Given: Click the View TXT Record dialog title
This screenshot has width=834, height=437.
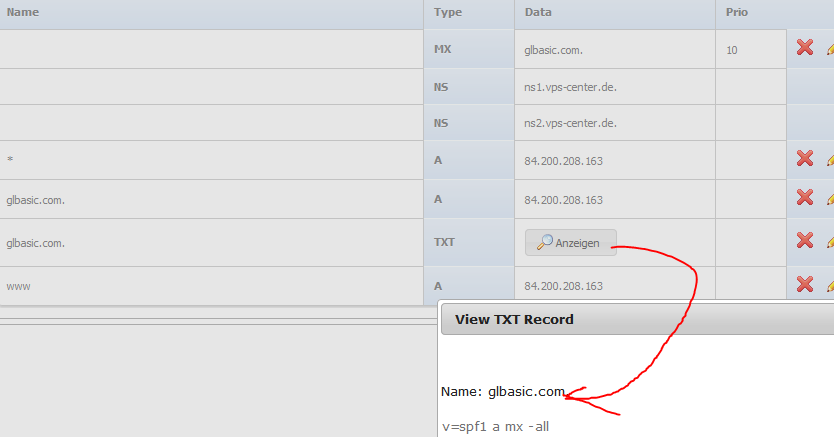Looking at the screenshot, I should pyautogui.click(x=514, y=320).
